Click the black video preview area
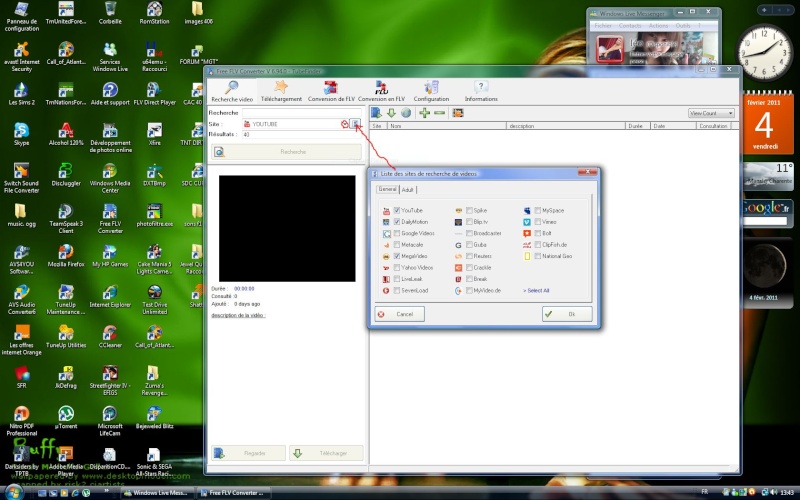This screenshot has height=500, width=800. click(287, 228)
